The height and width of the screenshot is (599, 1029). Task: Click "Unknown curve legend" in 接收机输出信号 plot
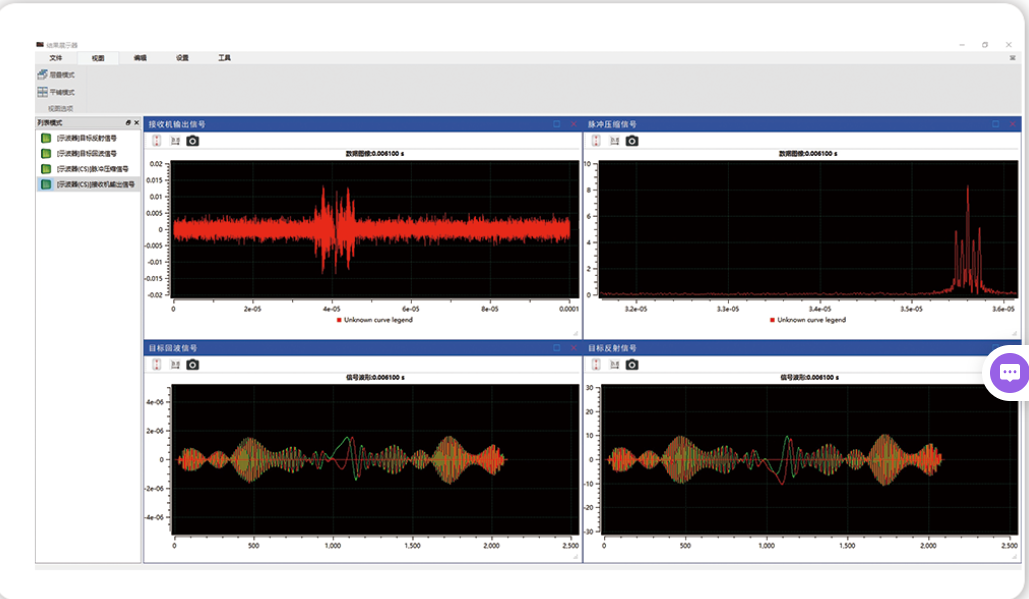pos(378,320)
